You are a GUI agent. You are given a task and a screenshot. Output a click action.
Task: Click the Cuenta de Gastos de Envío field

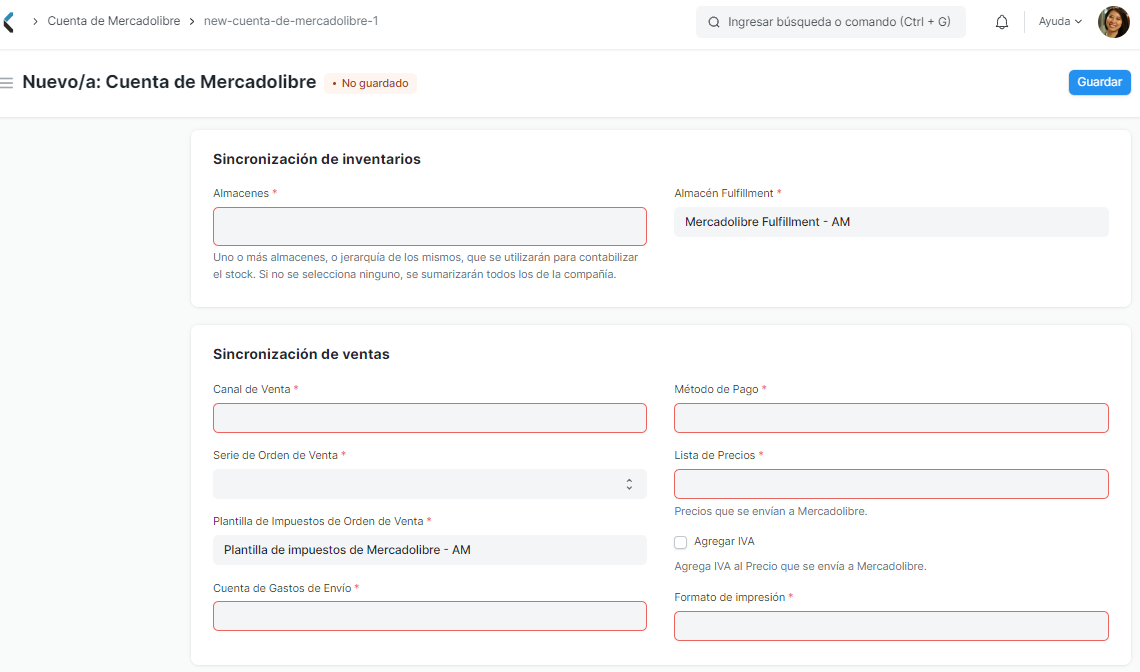tap(430, 616)
